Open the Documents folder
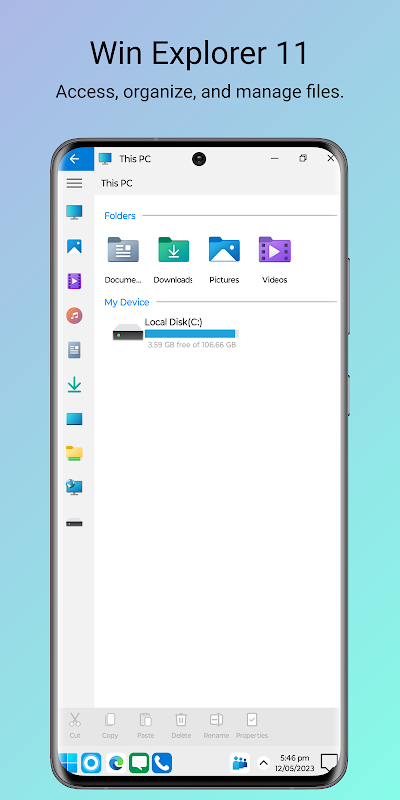Viewport: 400px width, 800px height. tap(123, 260)
